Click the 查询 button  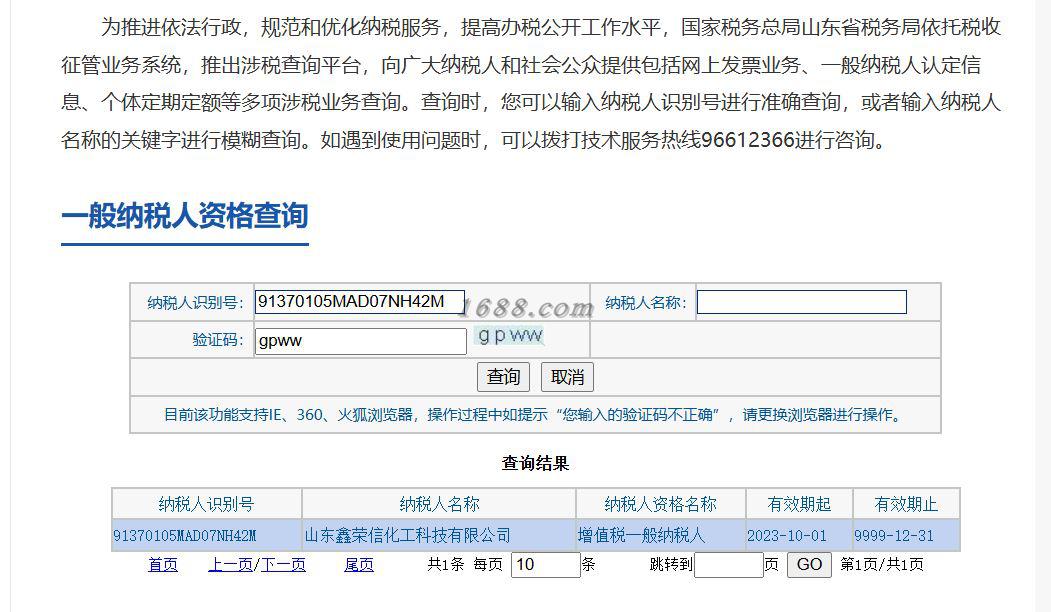coord(503,377)
